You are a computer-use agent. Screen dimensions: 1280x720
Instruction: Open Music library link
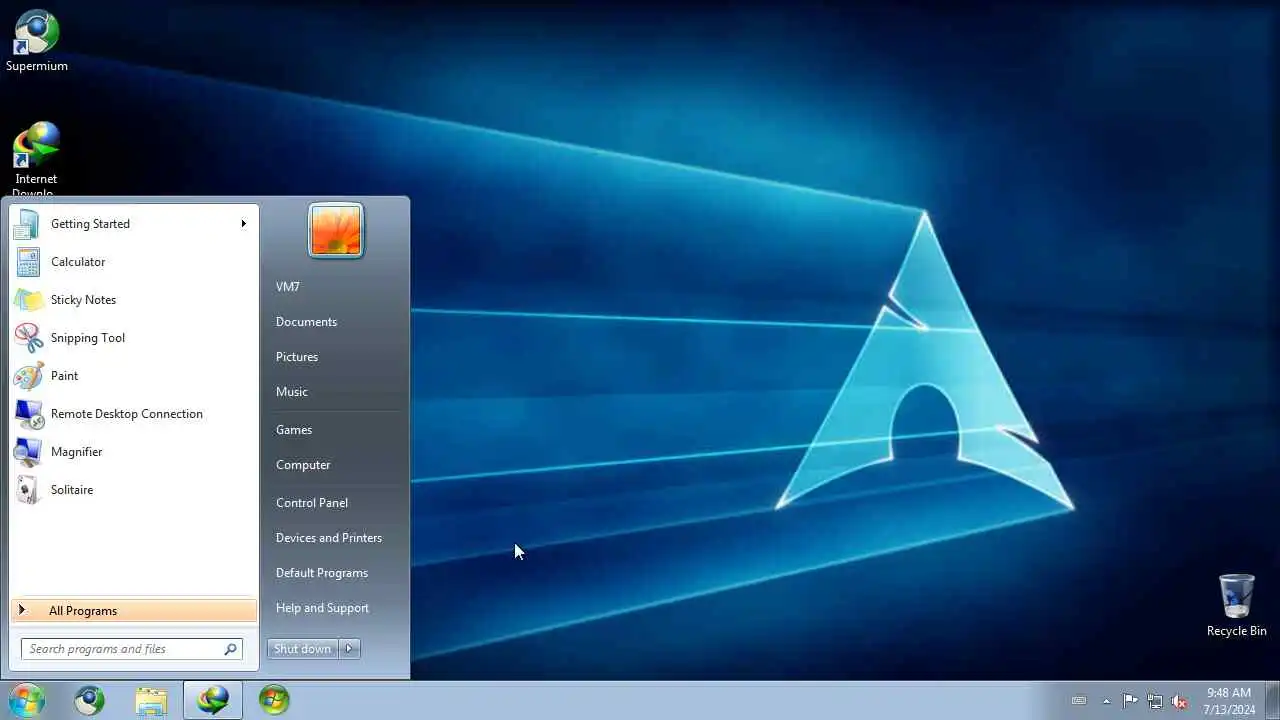[292, 392]
